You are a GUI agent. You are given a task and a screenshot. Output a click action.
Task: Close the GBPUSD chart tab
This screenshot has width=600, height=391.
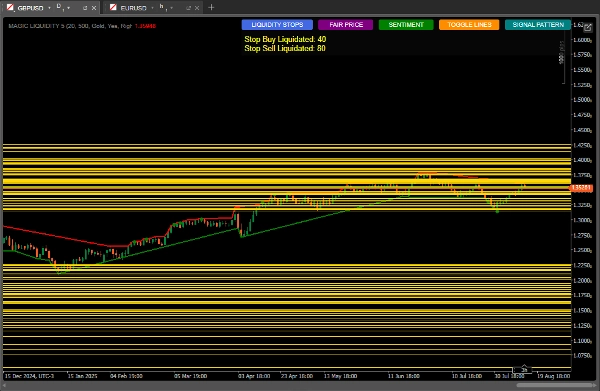point(94,8)
